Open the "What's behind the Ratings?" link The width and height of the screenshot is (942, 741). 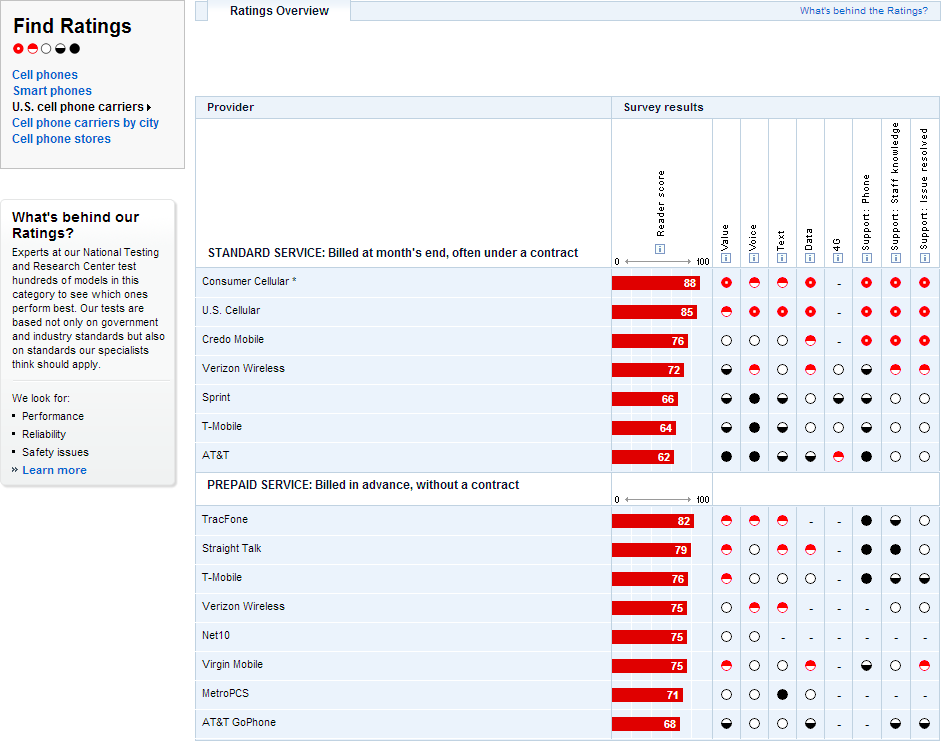coord(863,11)
